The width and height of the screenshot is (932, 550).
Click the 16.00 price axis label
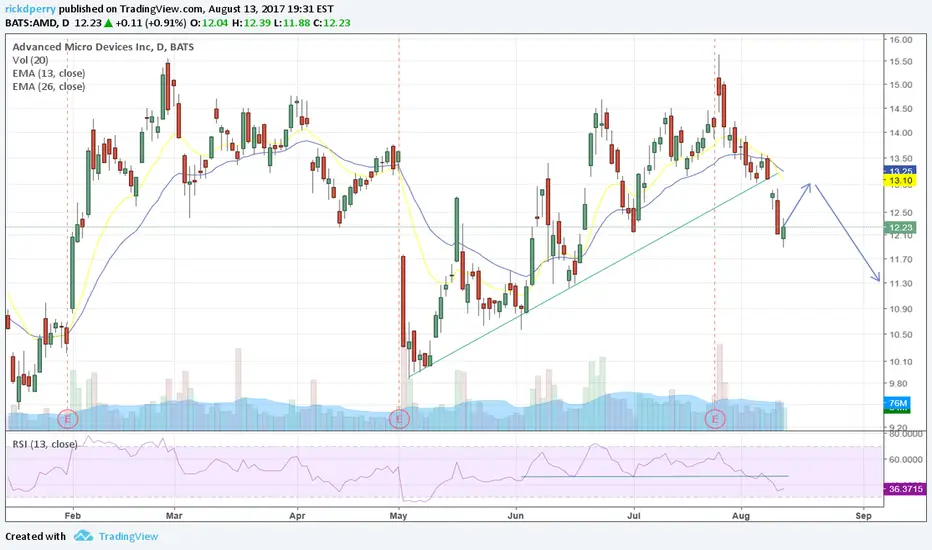(900, 40)
